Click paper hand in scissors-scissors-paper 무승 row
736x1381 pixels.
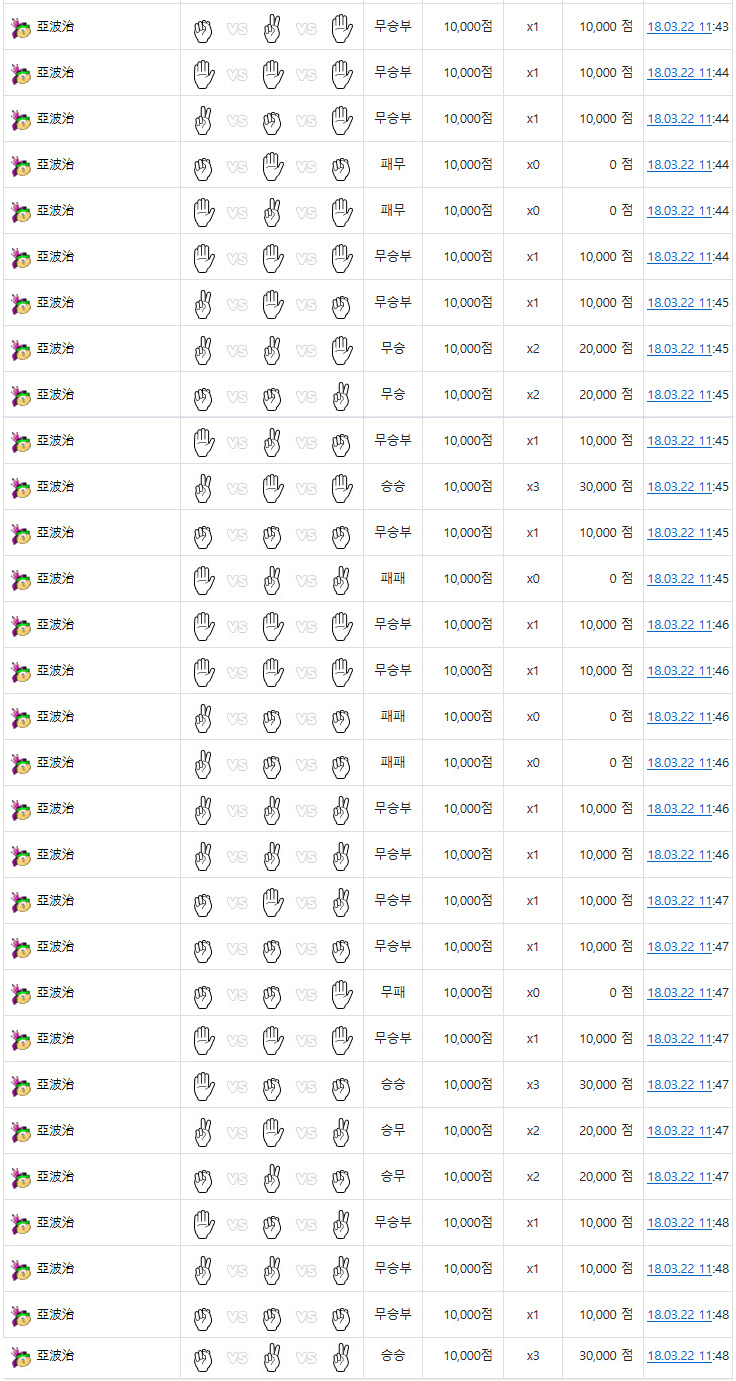[x=342, y=350]
